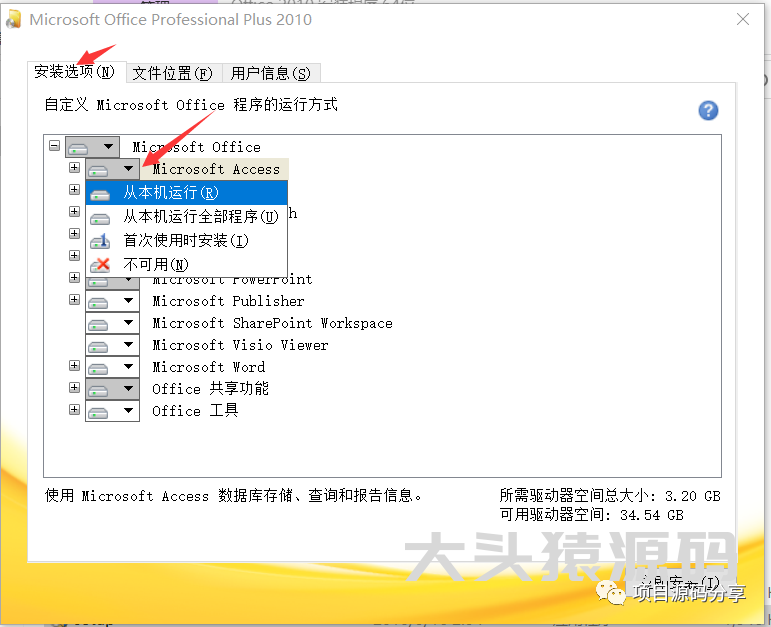
Task: Select the Microsoft SharePoint Workspace label
Action: 272,323
